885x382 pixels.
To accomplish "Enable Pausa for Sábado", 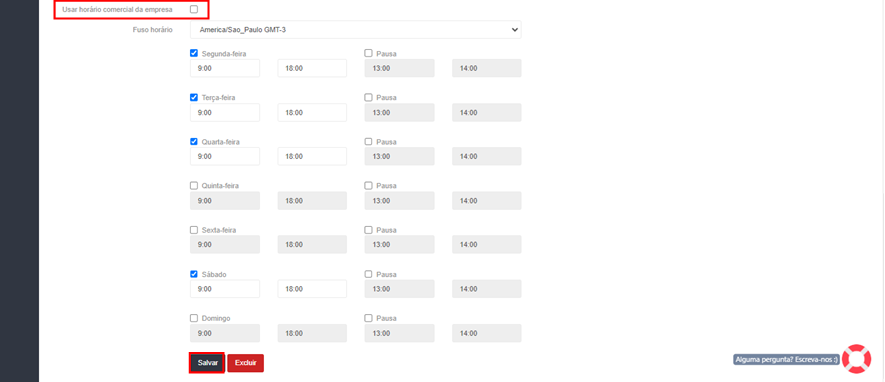I will (369, 274).
